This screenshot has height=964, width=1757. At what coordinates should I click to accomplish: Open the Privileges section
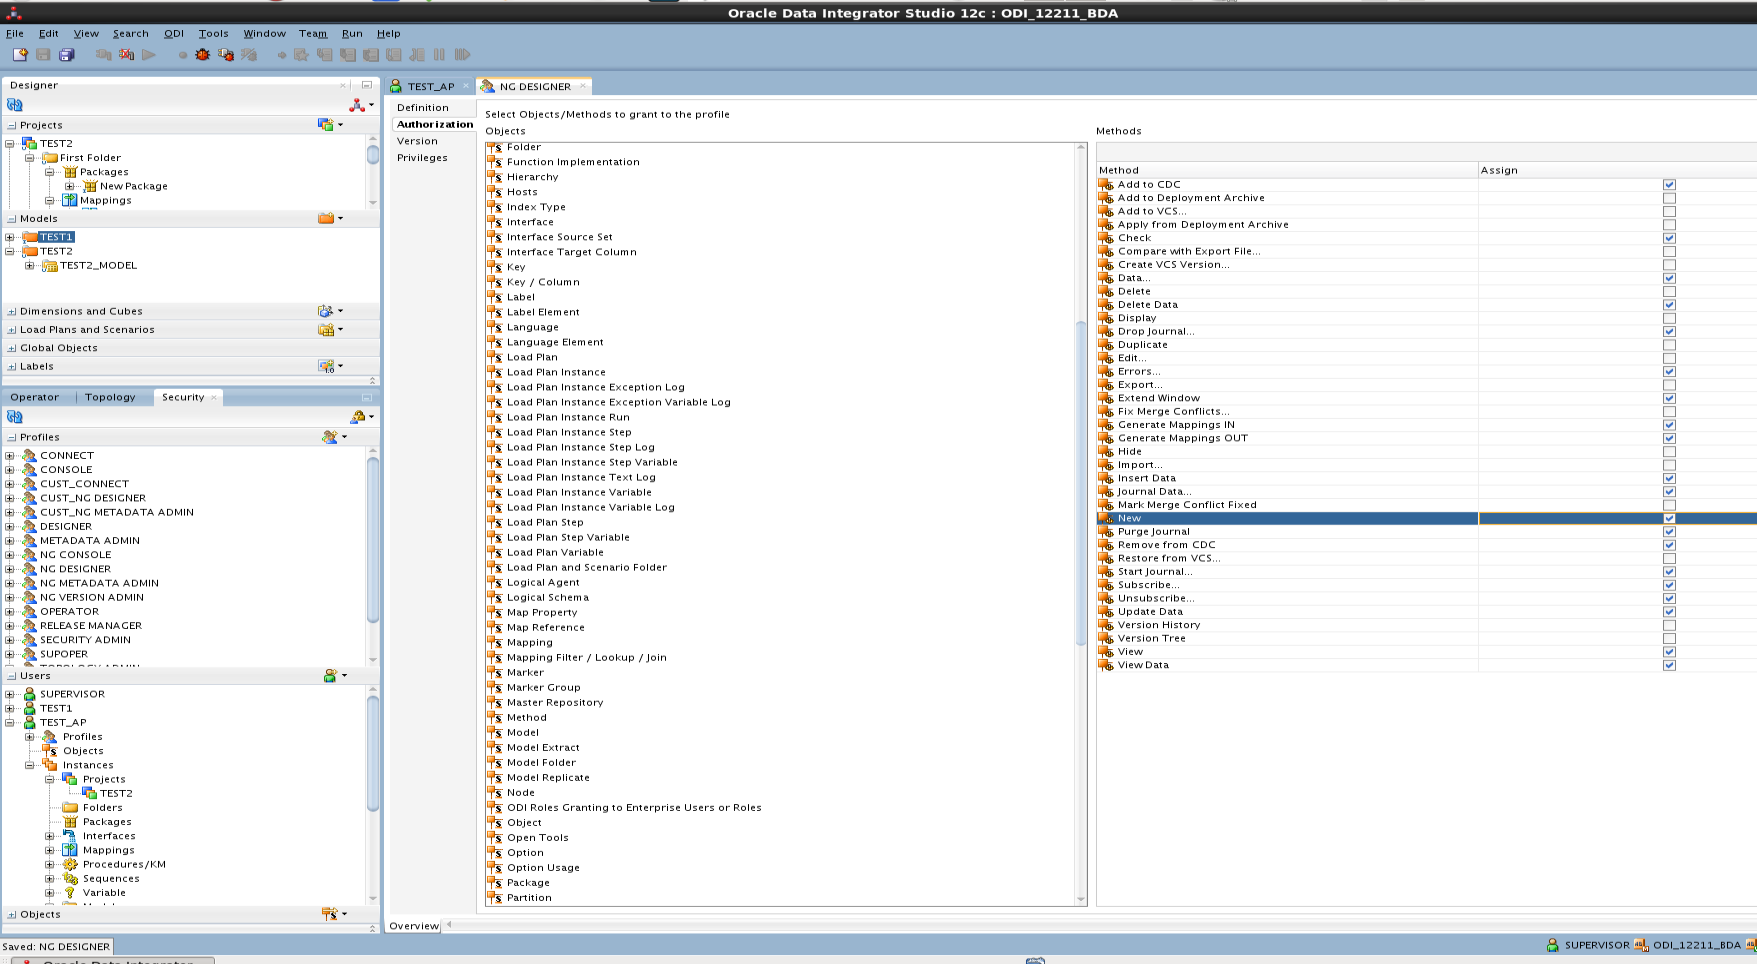point(422,158)
